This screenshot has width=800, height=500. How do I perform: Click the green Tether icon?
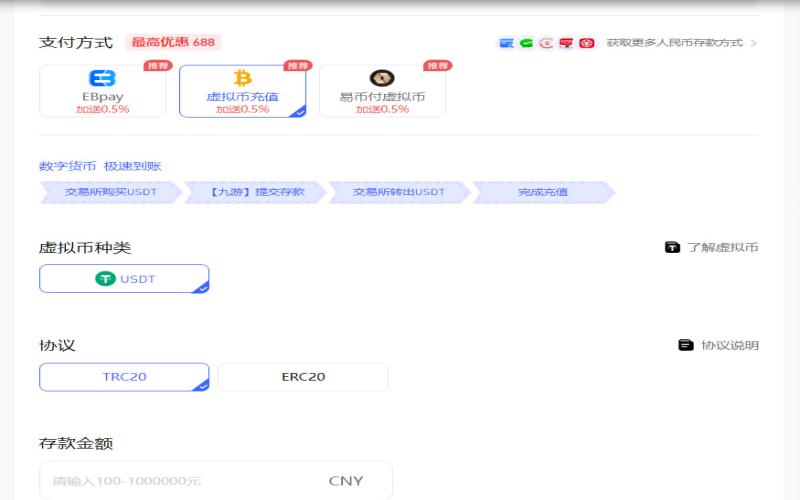[106, 279]
